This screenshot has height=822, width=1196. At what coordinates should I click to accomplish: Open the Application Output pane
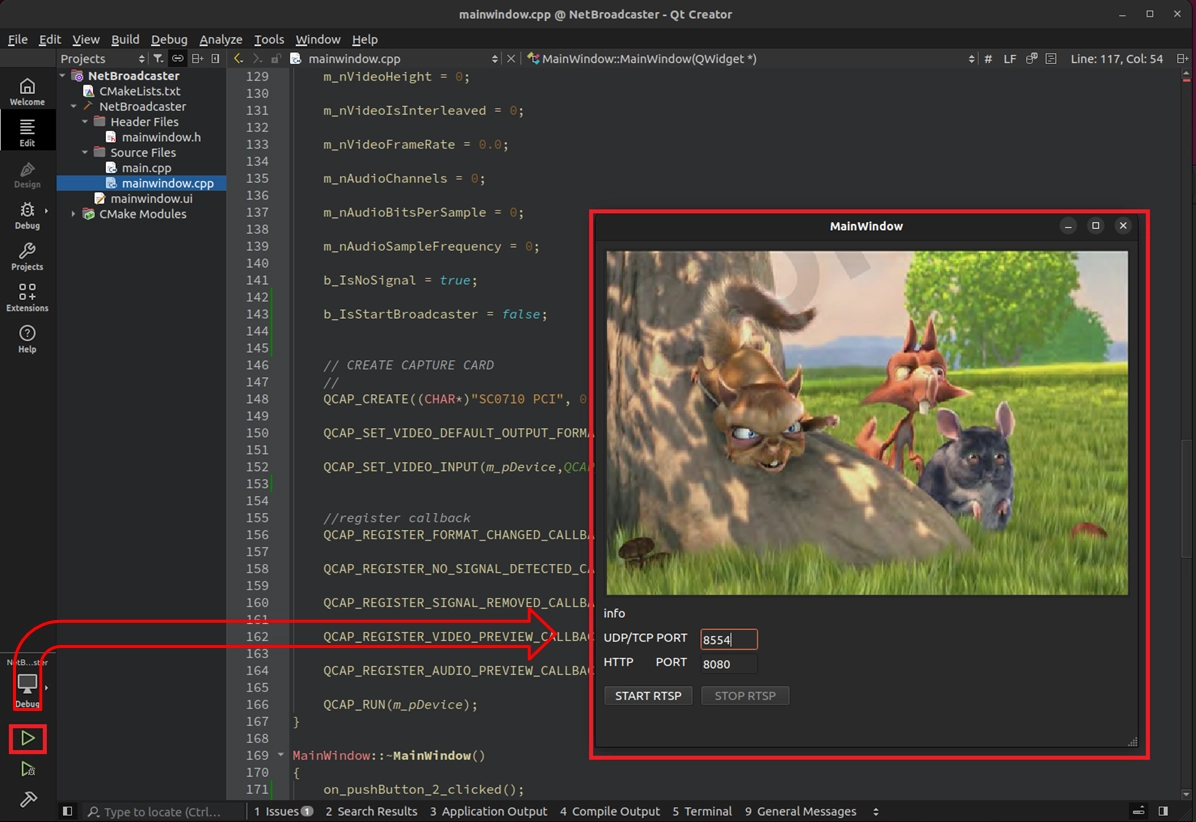pyautogui.click(x=488, y=811)
